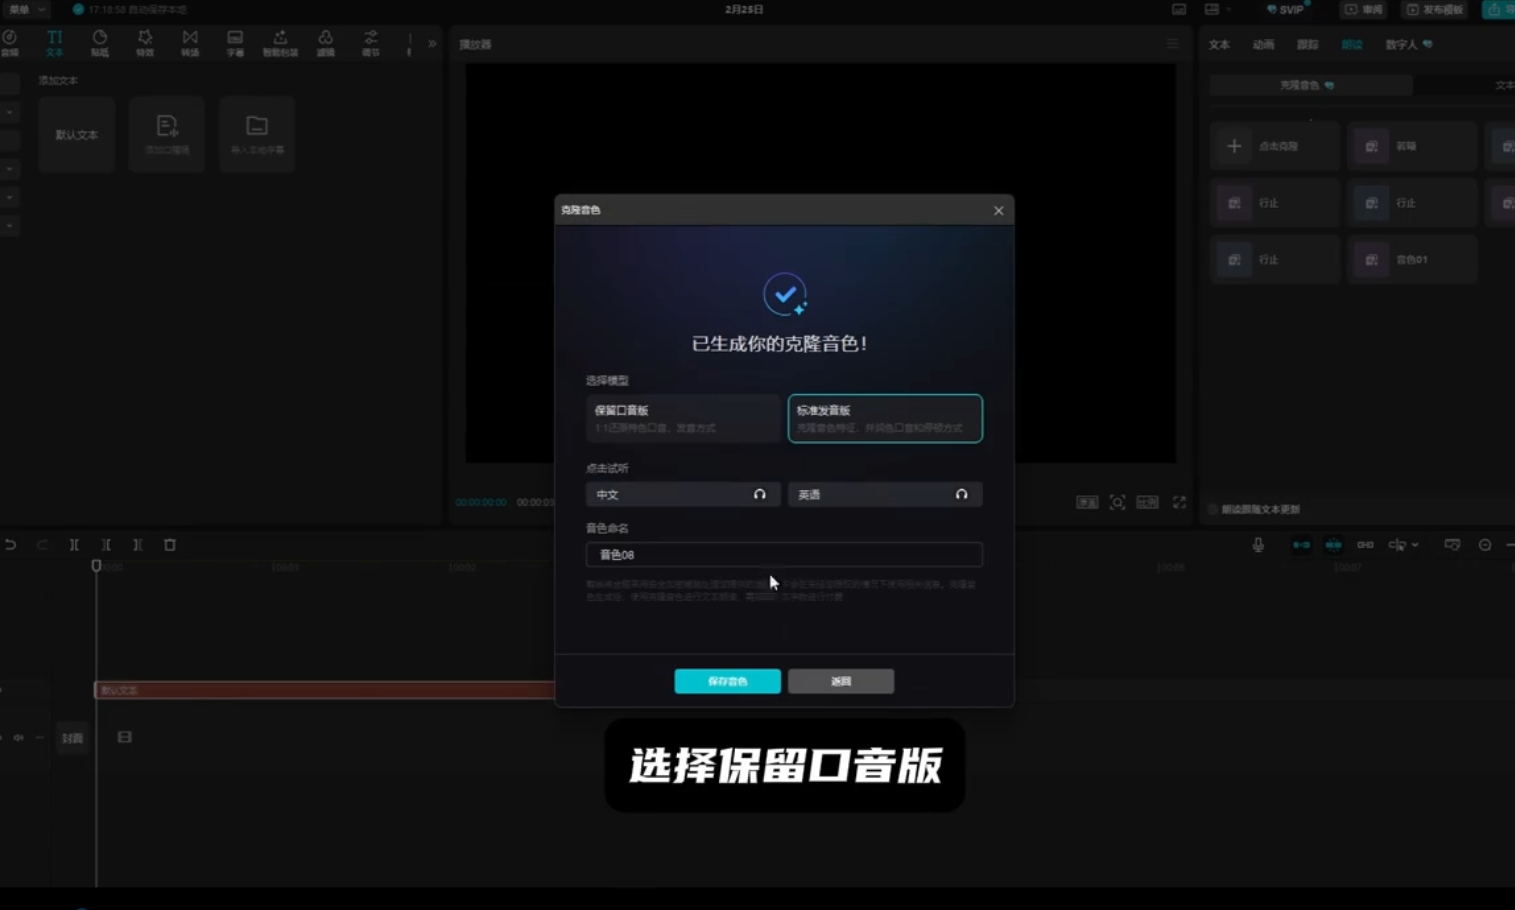Close the 克隆音色 dialog
Viewport: 1515px width, 910px height.
(x=998, y=210)
